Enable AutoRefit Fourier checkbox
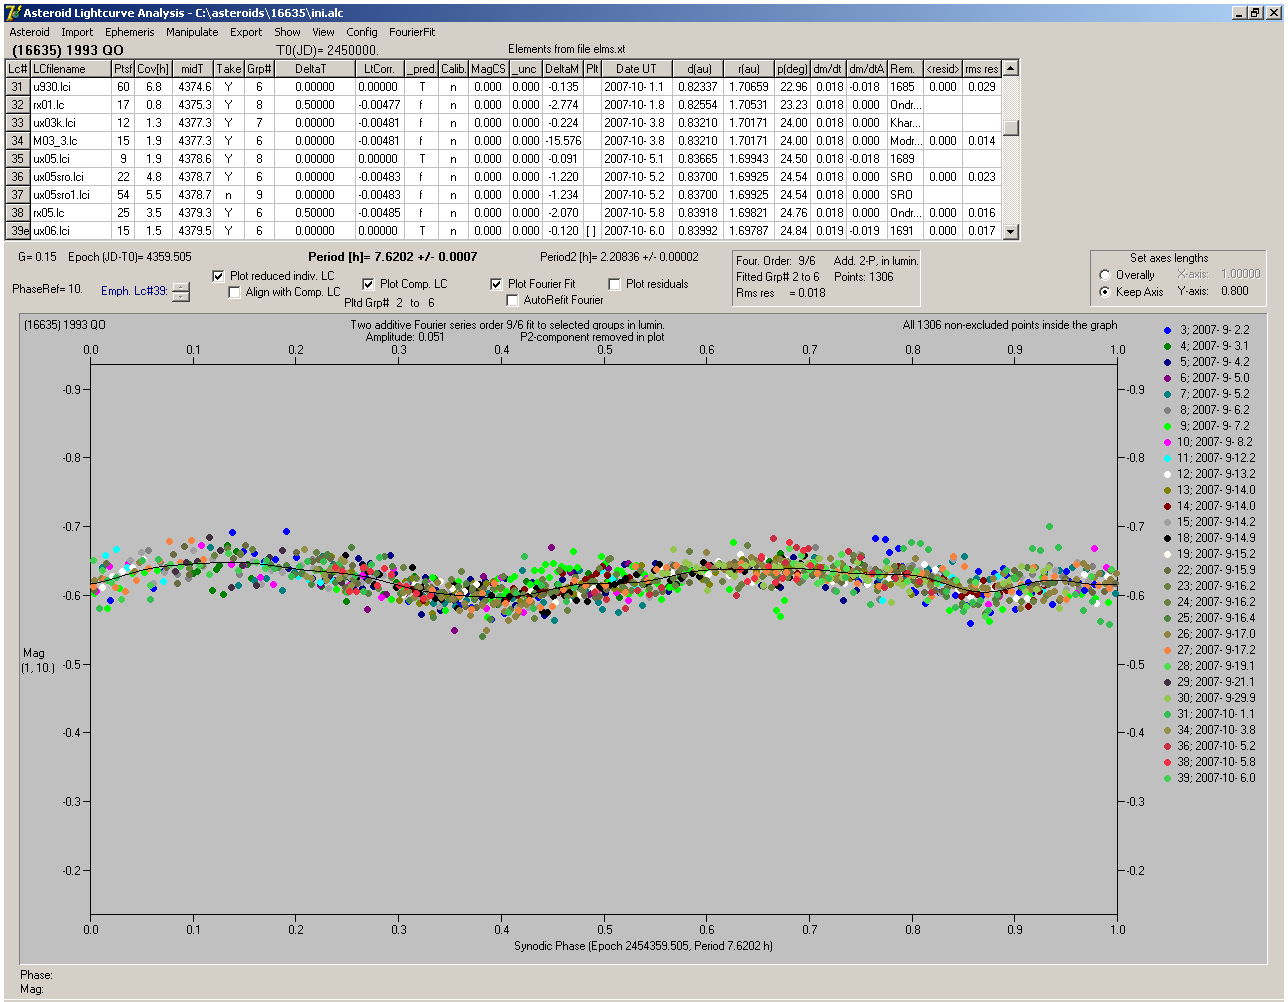1288x1002 pixels. pos(512,300)
